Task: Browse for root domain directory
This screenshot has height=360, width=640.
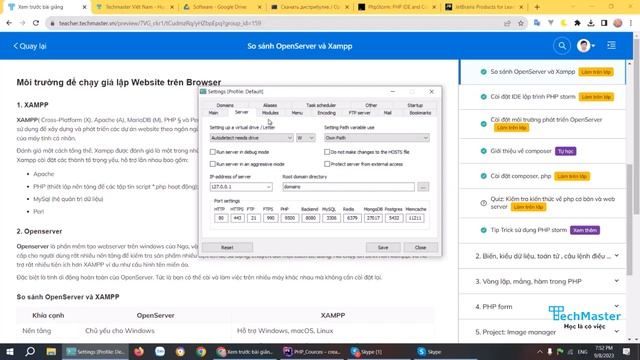Action: coord(423,187)
